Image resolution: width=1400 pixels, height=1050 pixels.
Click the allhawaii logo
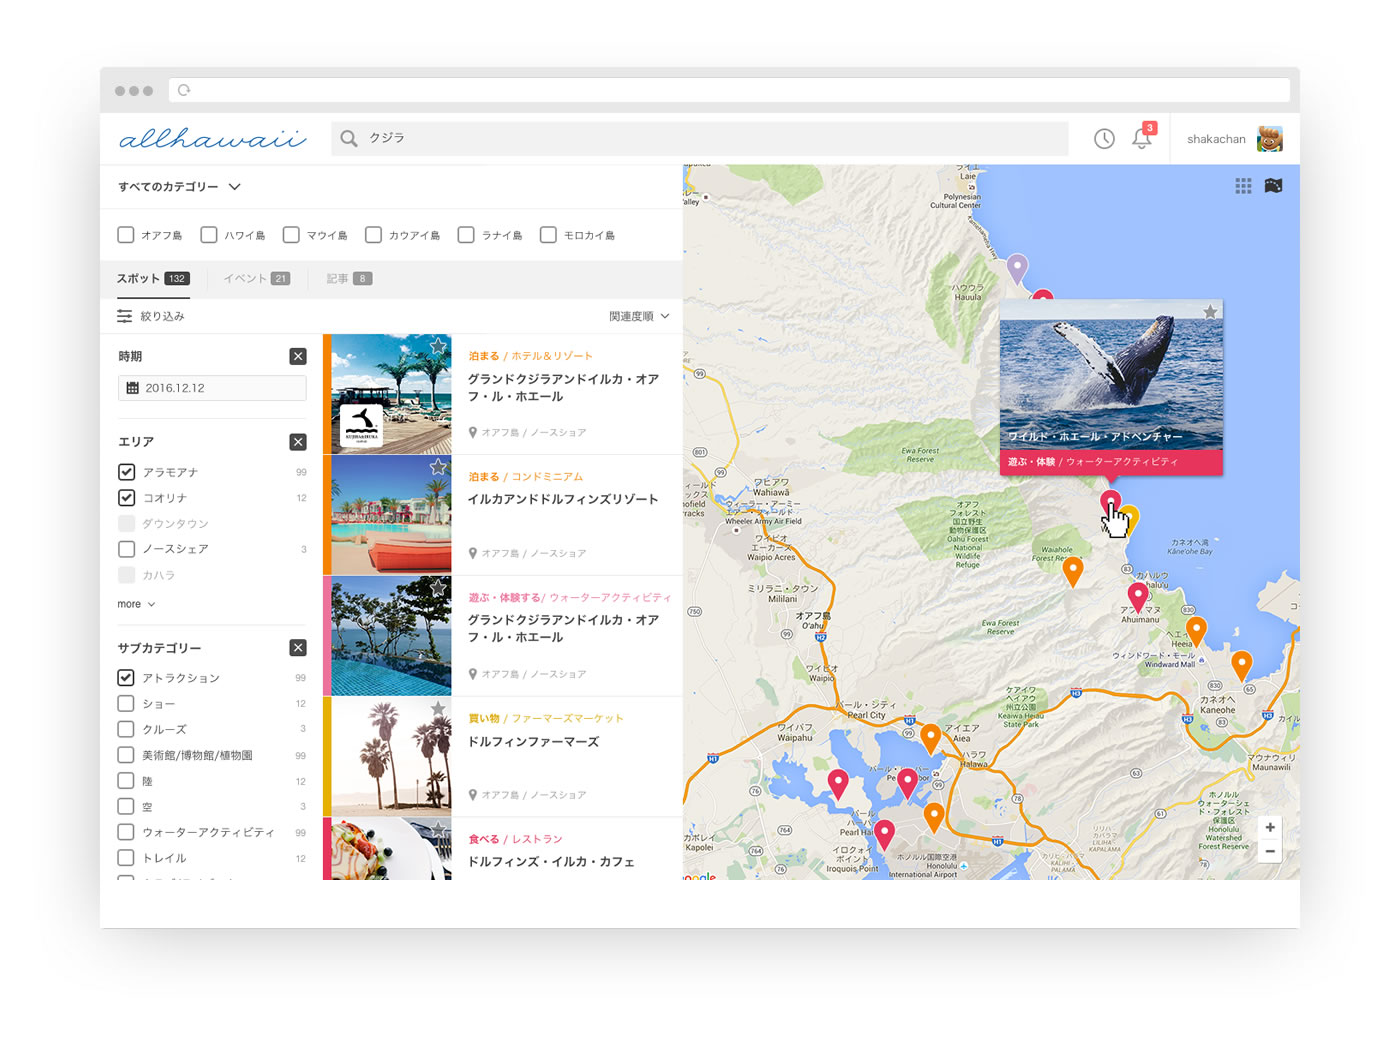[x=213, y=139]
